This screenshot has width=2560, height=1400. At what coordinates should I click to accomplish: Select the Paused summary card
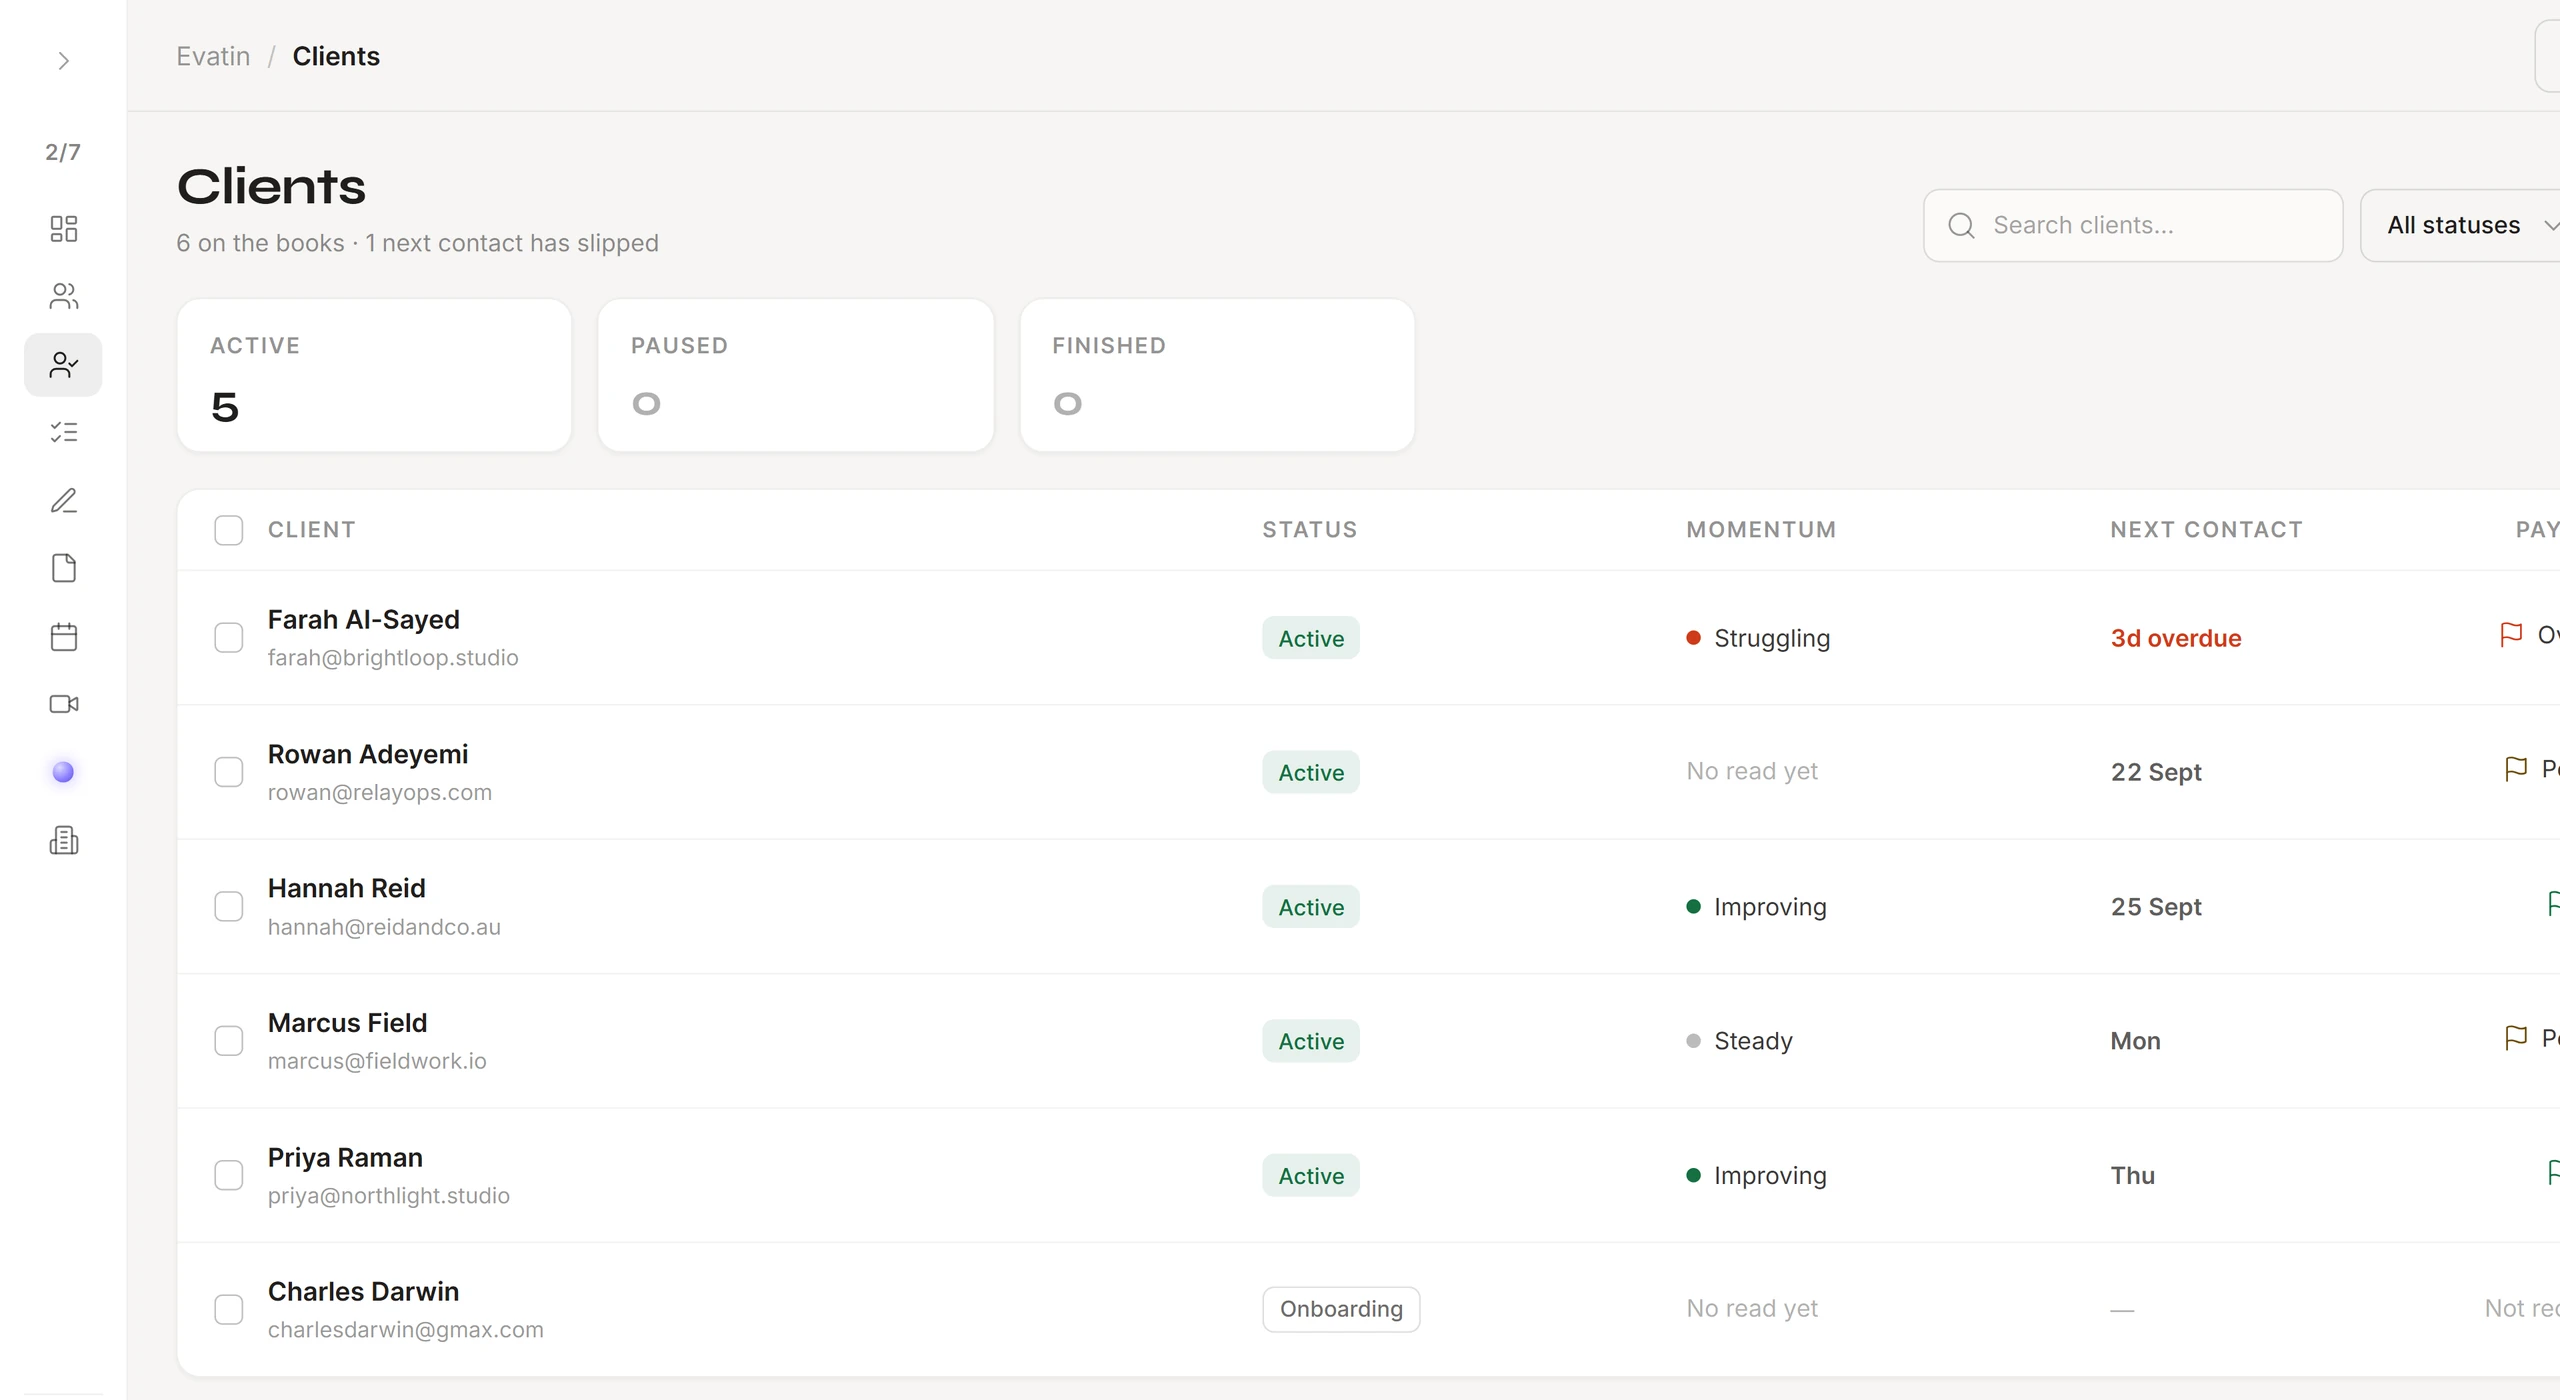click(796, 375)
